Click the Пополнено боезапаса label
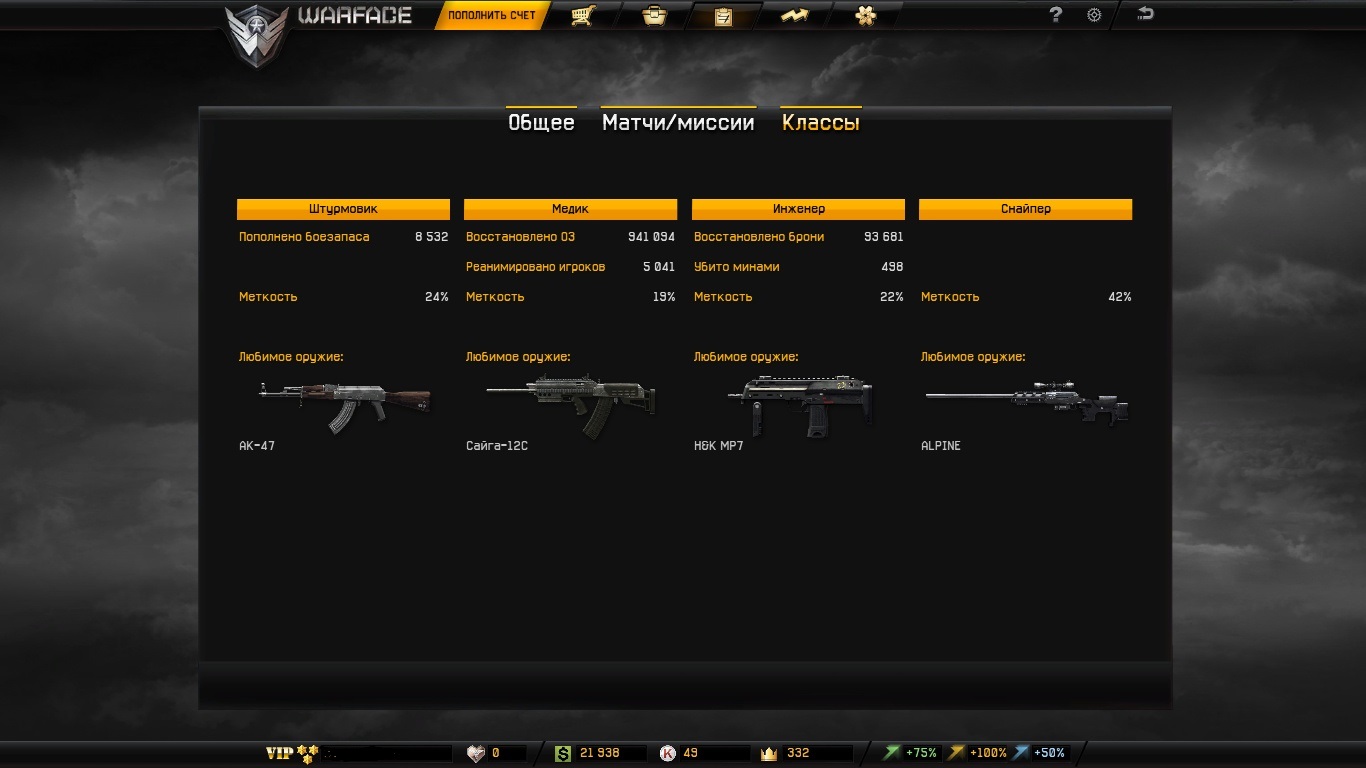This screenshot has height=768, width=1366. (x=304, y=237)
